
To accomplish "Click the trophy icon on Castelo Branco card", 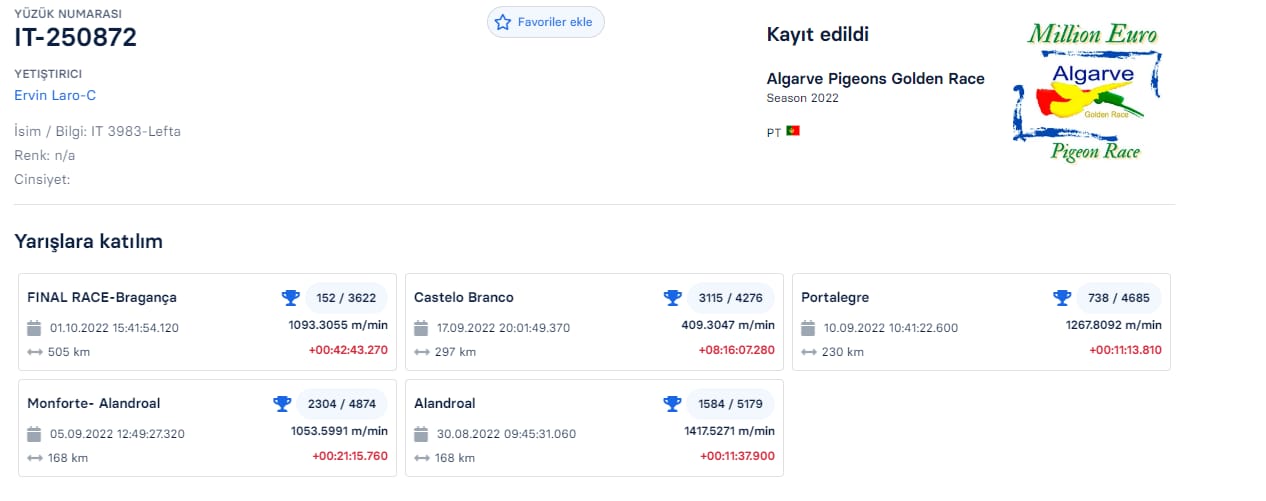I will pos(673,298).
